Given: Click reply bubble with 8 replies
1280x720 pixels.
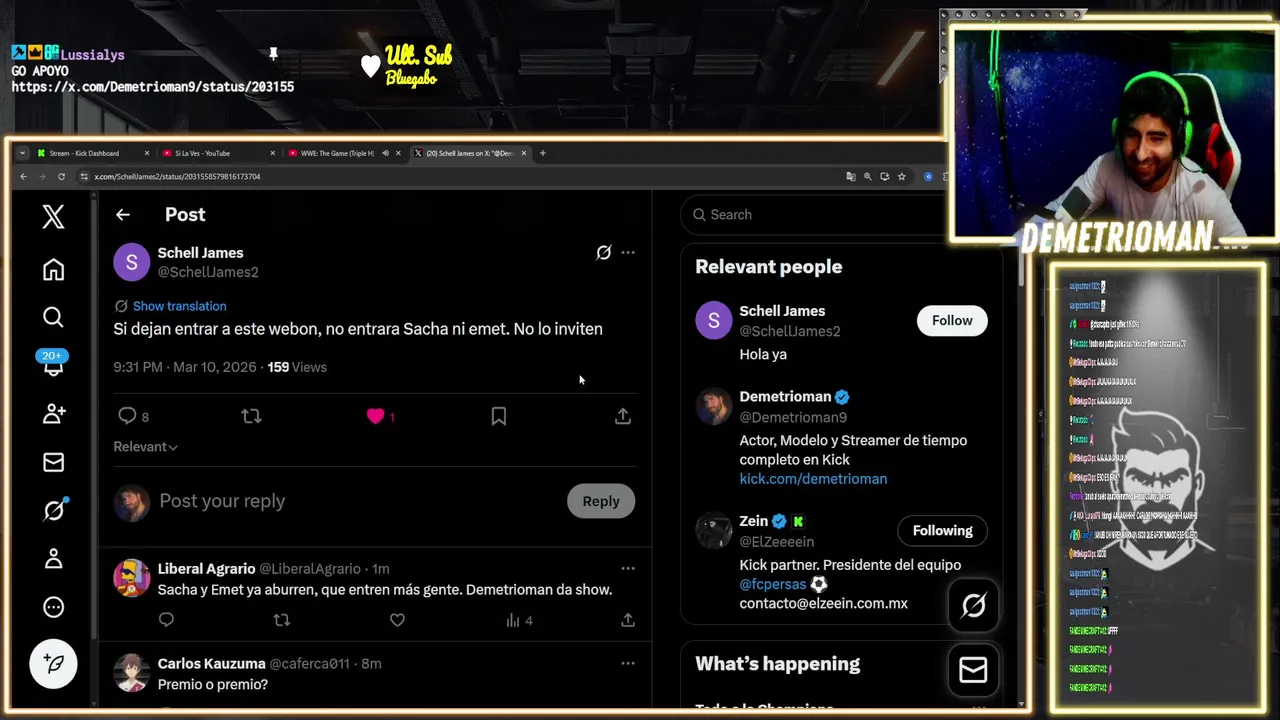Looking at the screenshot, I should pyautogui.click(x=133, y=416).
